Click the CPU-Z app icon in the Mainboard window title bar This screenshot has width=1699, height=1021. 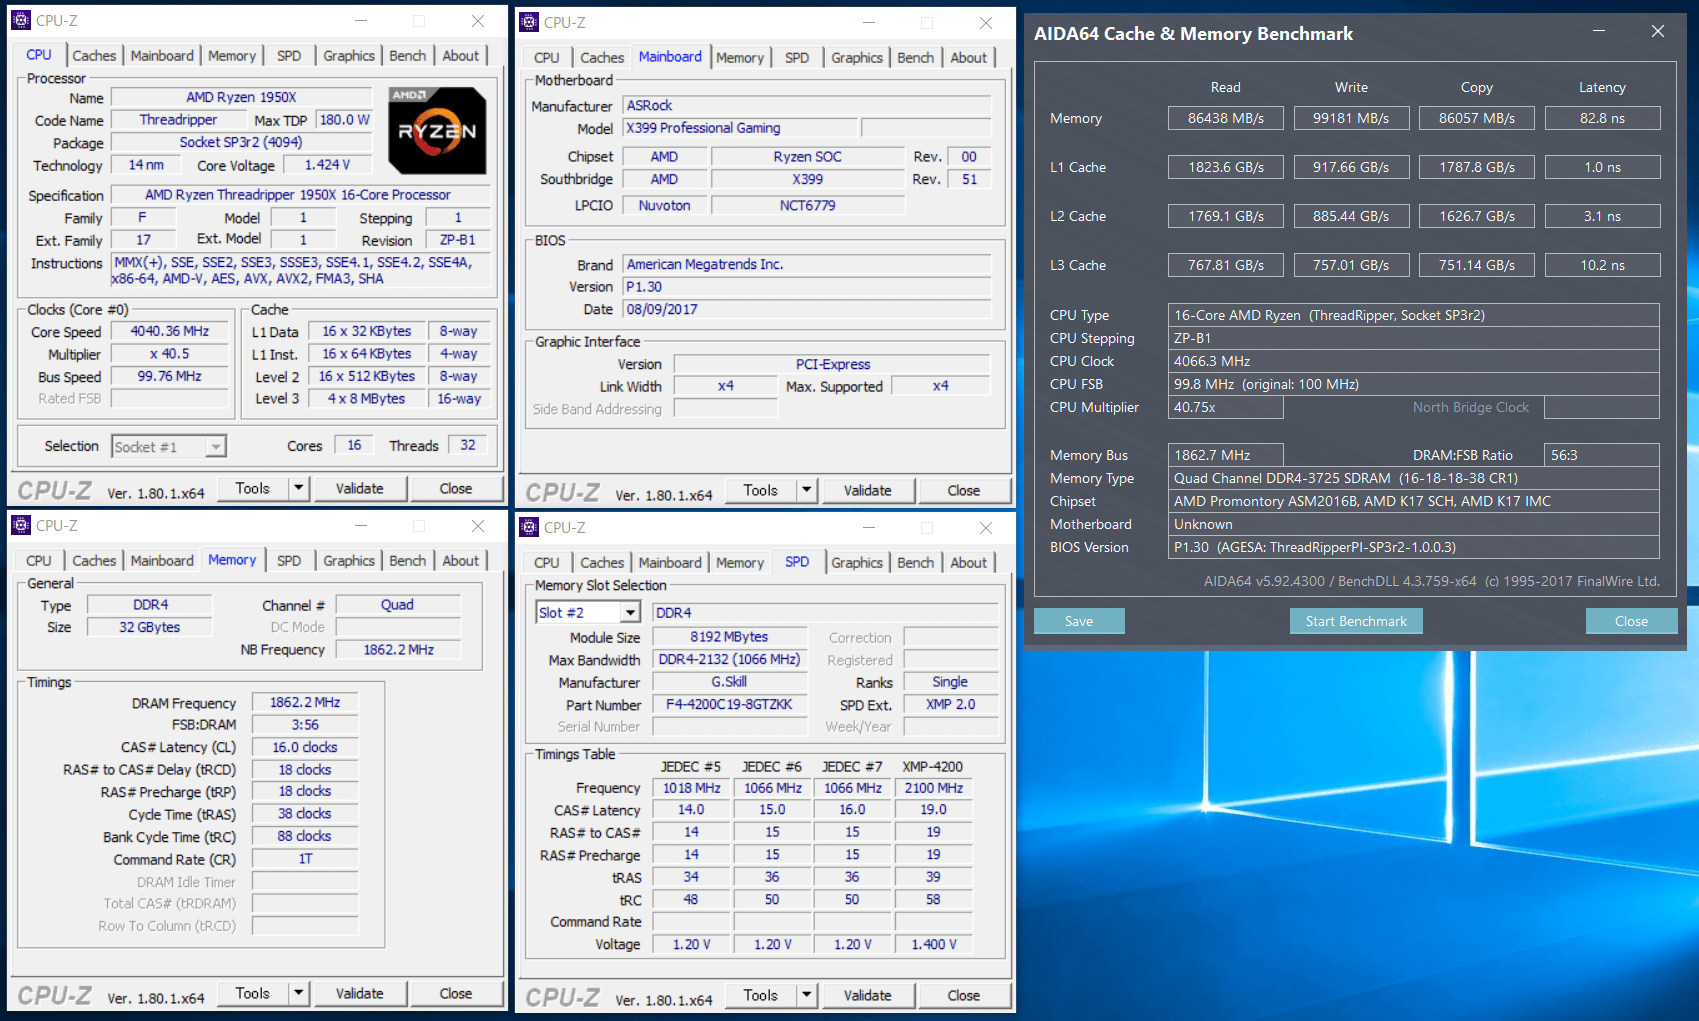click(x=529, y=22)
